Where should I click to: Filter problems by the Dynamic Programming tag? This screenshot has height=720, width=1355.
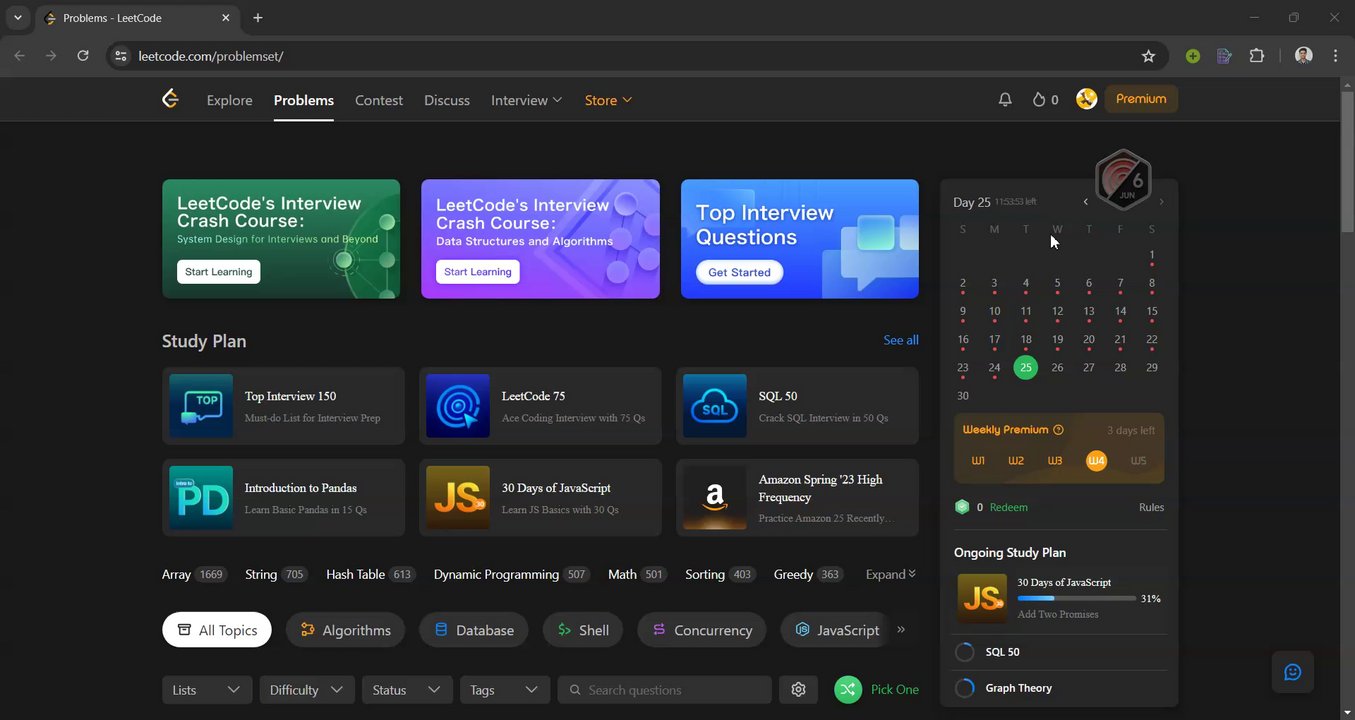tap(512, 574)
